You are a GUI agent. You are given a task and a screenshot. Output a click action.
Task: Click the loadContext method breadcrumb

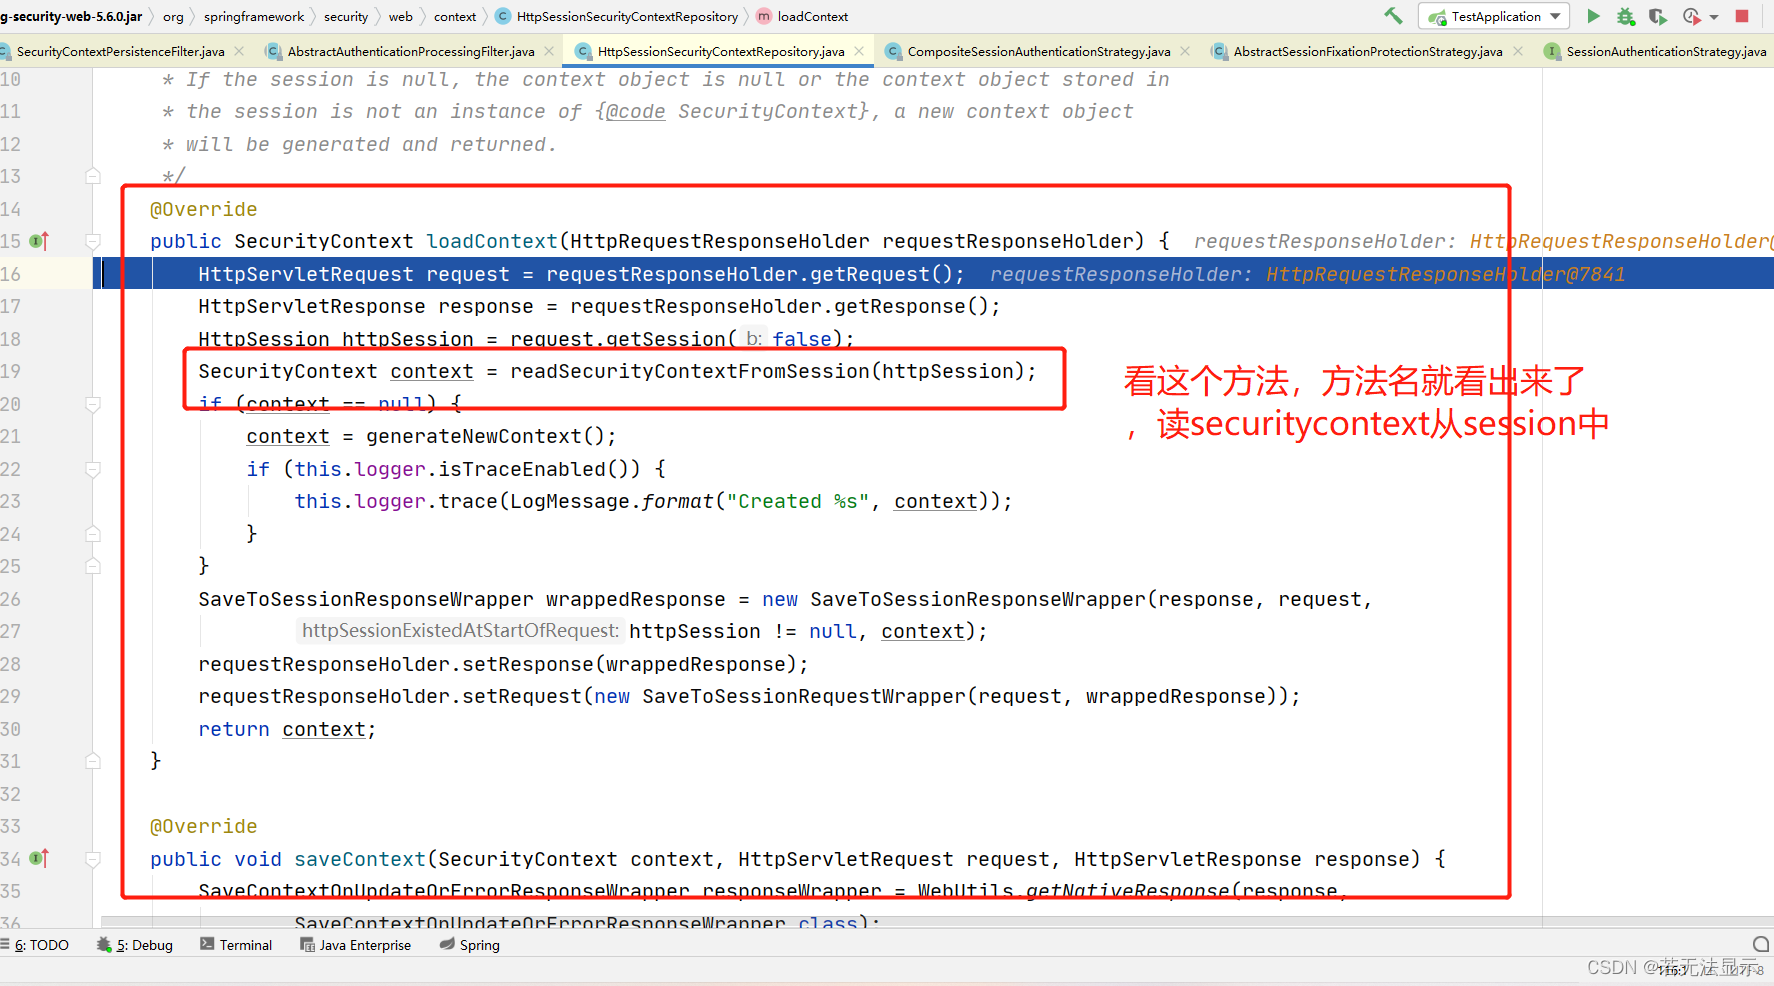[x=802, y=16]
